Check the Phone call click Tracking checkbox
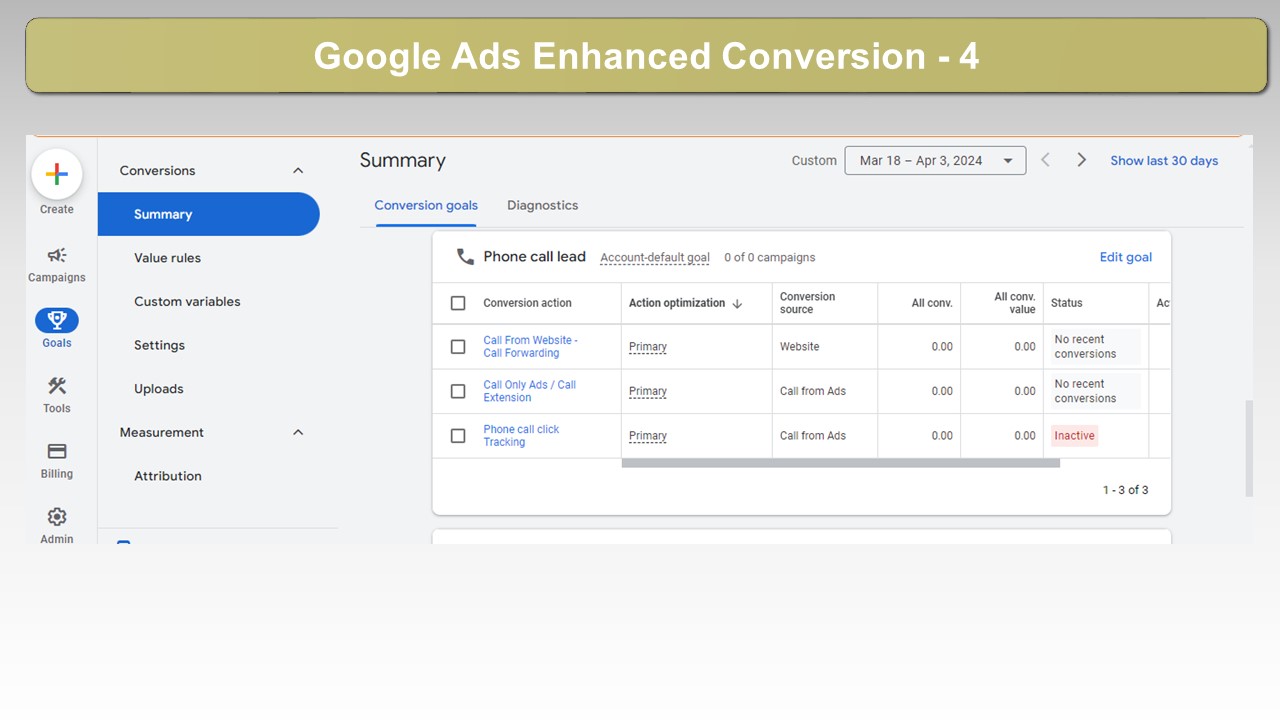Image resolution: width=1280 pixels, height=720 pixels. [x=458, y=436]
